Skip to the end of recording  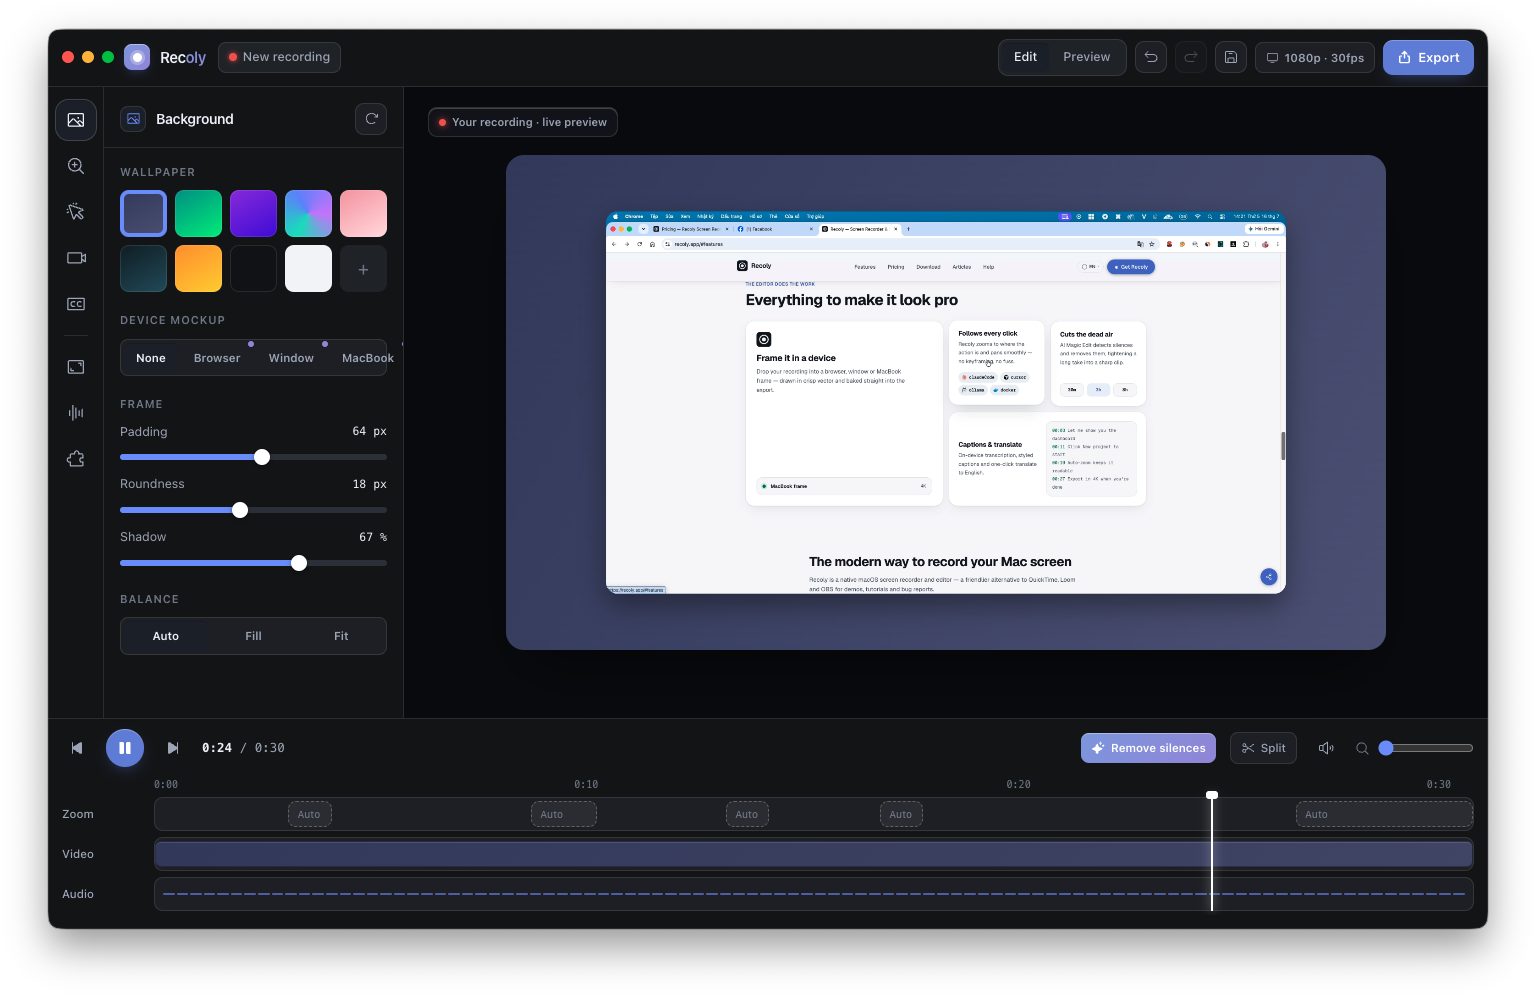[173, 748]
